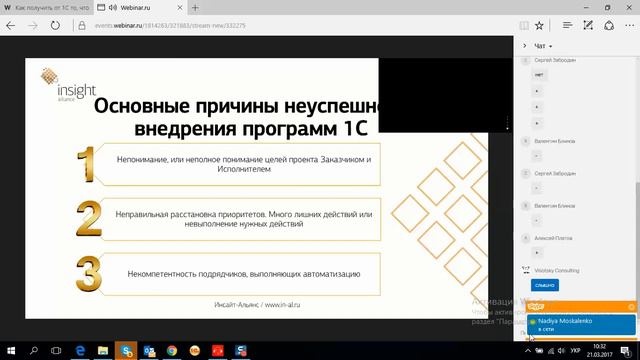Go back with the browser back arrow
Image resolution: width=640 pixels, height=360 pixels.
click(11, 25)
